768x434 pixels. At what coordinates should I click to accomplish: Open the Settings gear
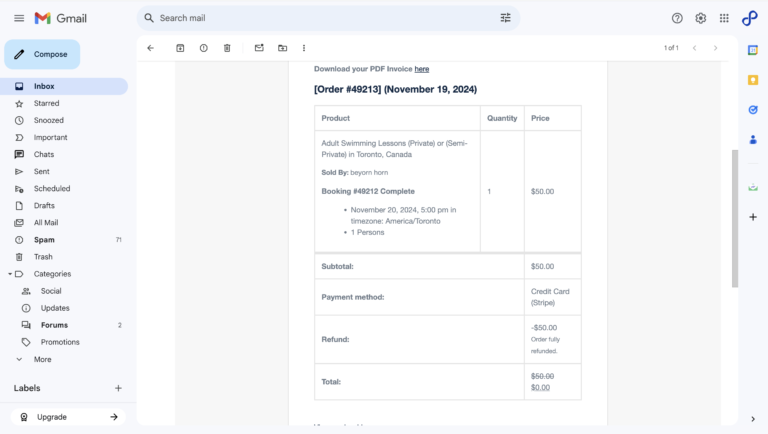[700, 18]
